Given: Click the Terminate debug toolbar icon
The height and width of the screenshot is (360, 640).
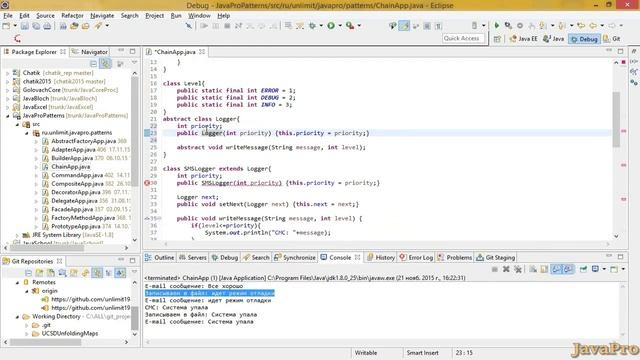Looking at the screenshot, I should (x=227, y=26).
